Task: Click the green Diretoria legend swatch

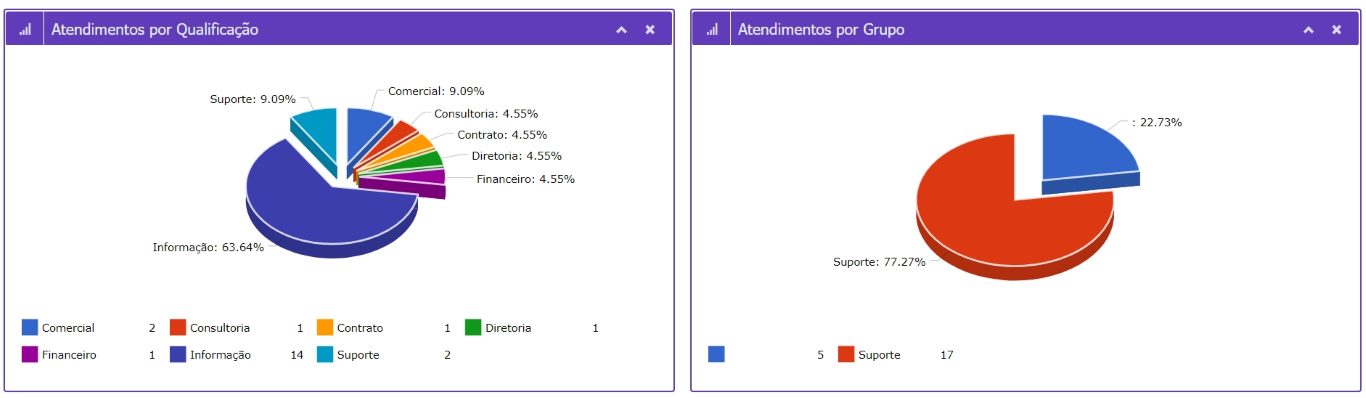Action: pyautogui.click(x=472, y=327)
